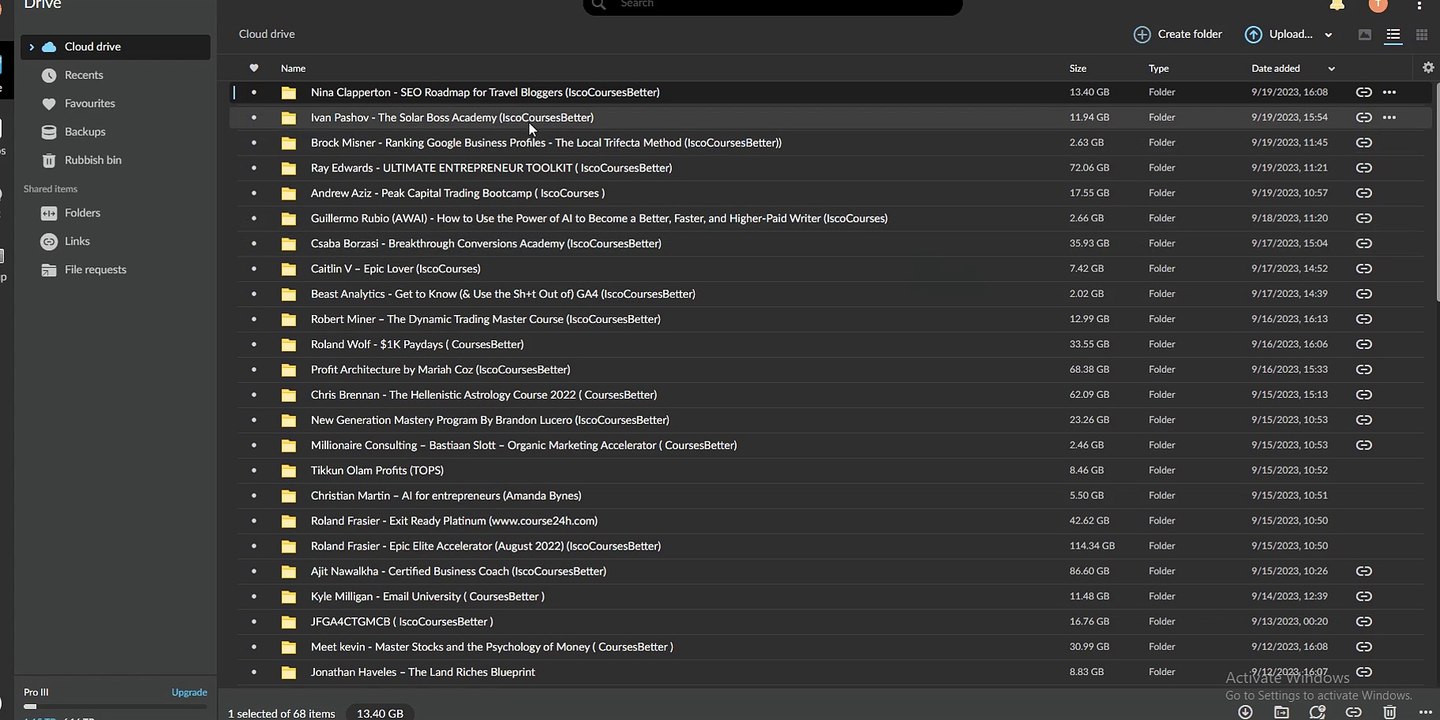
Task: Toggle favourite dot for Jonathan Haveles folder
Action: pos(254,672)
